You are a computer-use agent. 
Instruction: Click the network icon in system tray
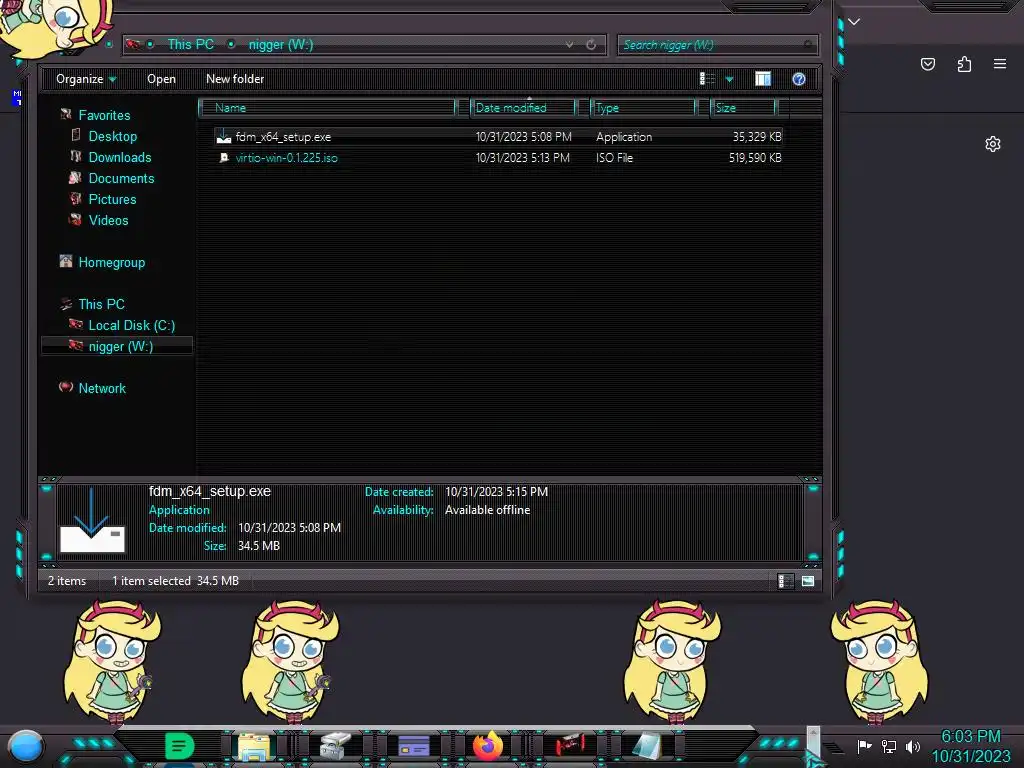[x=889, y=746]
